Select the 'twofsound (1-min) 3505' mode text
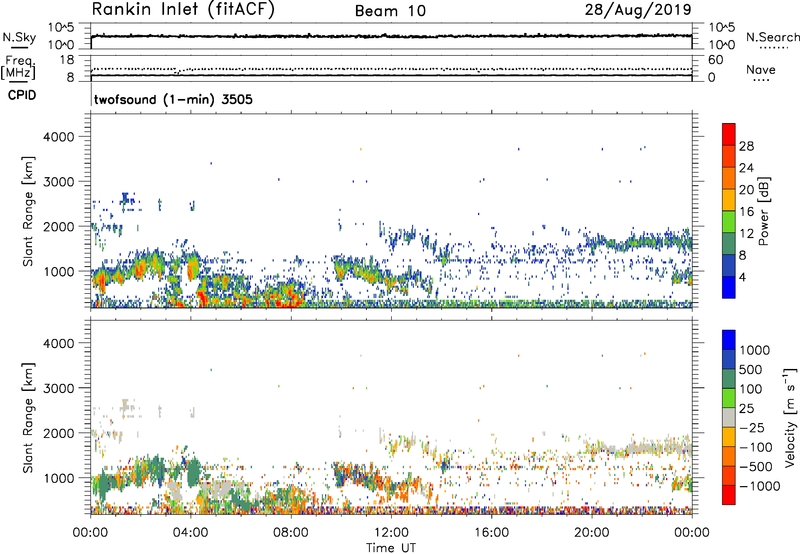 click(x=173, y=99)
